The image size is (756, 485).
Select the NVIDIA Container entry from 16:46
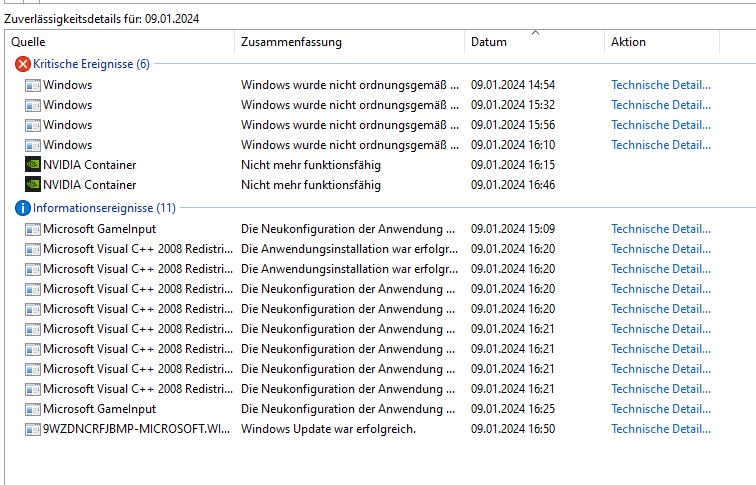point(90,185)
